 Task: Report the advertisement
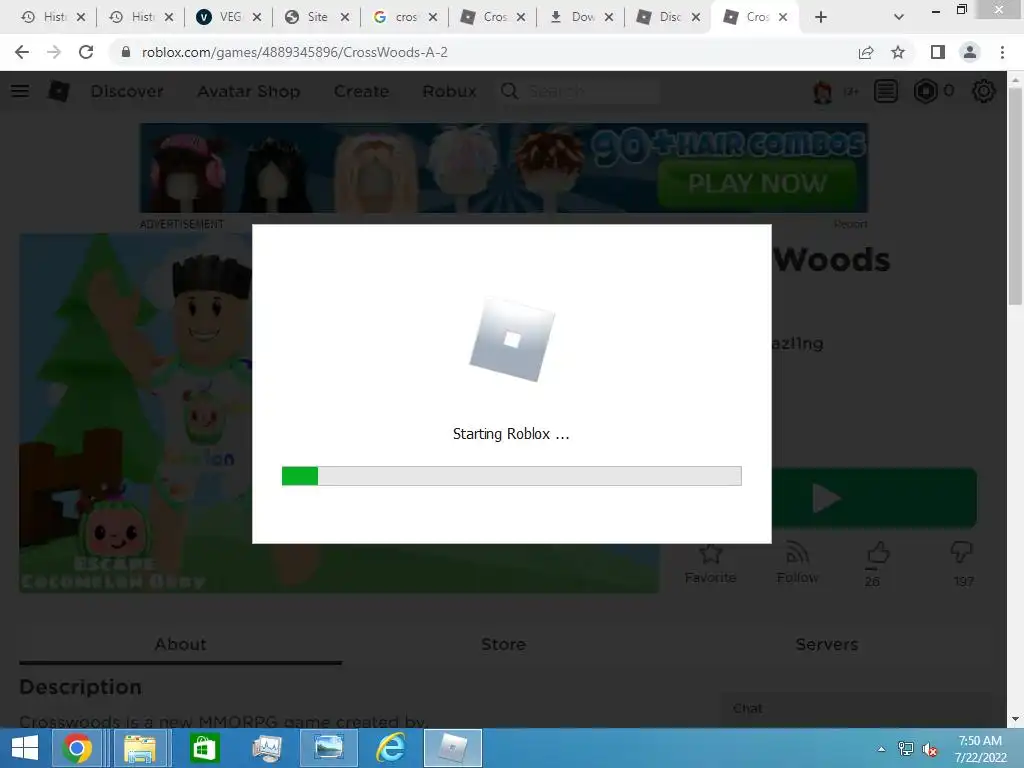[850, 224]
